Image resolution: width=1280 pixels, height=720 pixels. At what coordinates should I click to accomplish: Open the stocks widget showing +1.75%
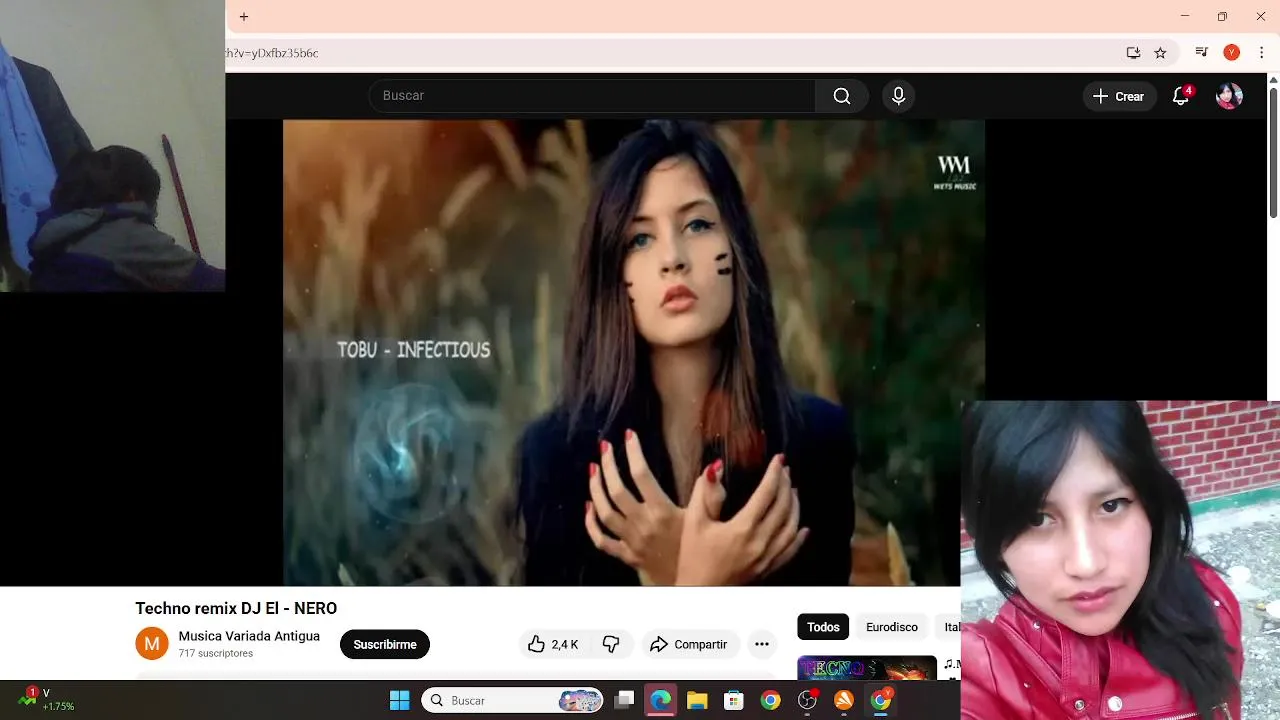[46, 699]
